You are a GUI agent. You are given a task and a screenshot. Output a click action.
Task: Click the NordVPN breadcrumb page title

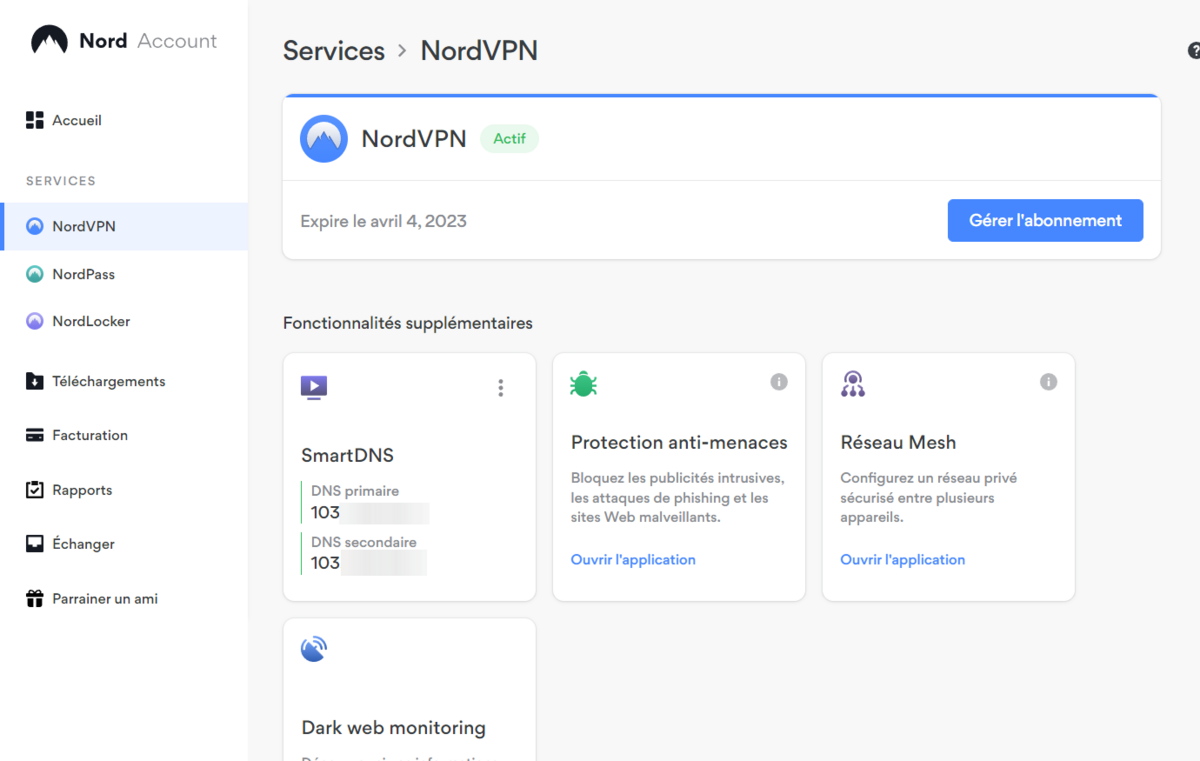pos(479,51)
